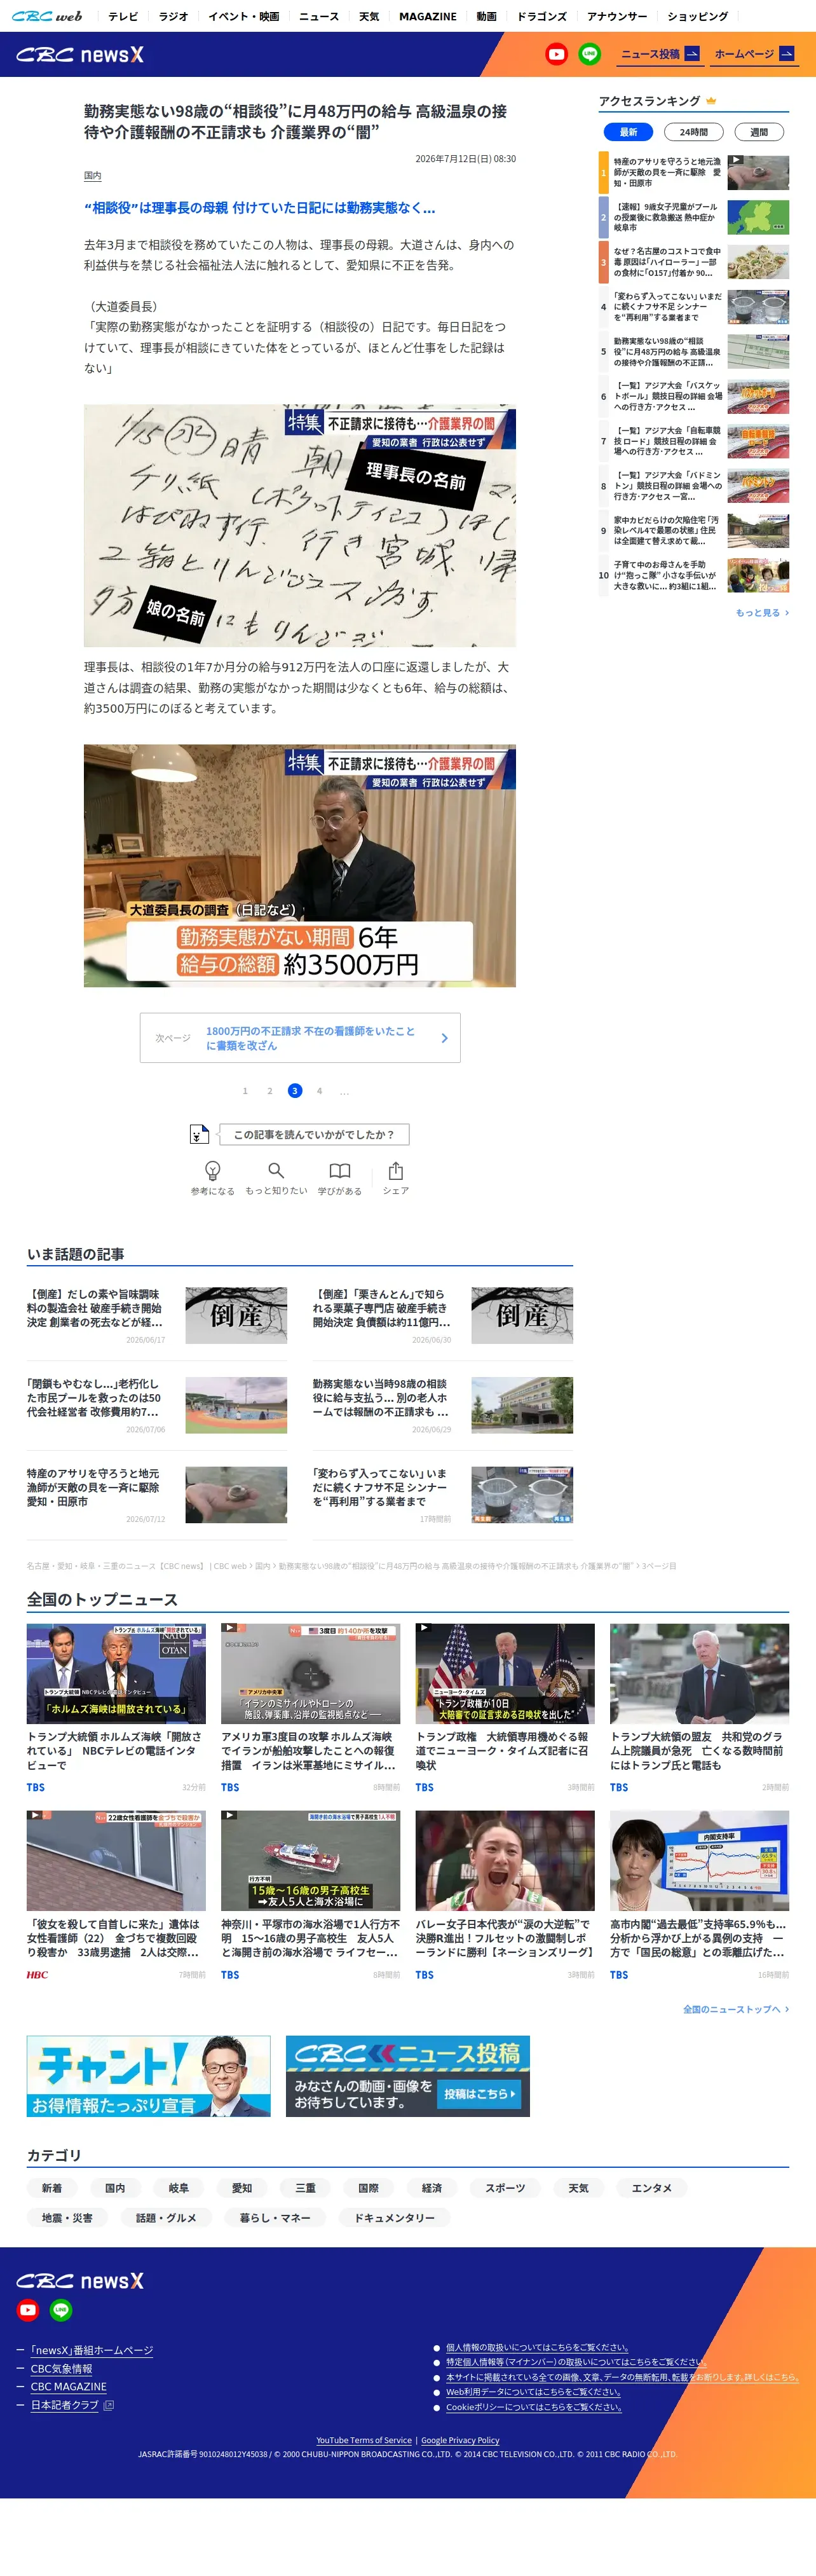Select the 地震・災害 category chip
Viewport: 816px width, 2576px height.
coord(67,2218)
